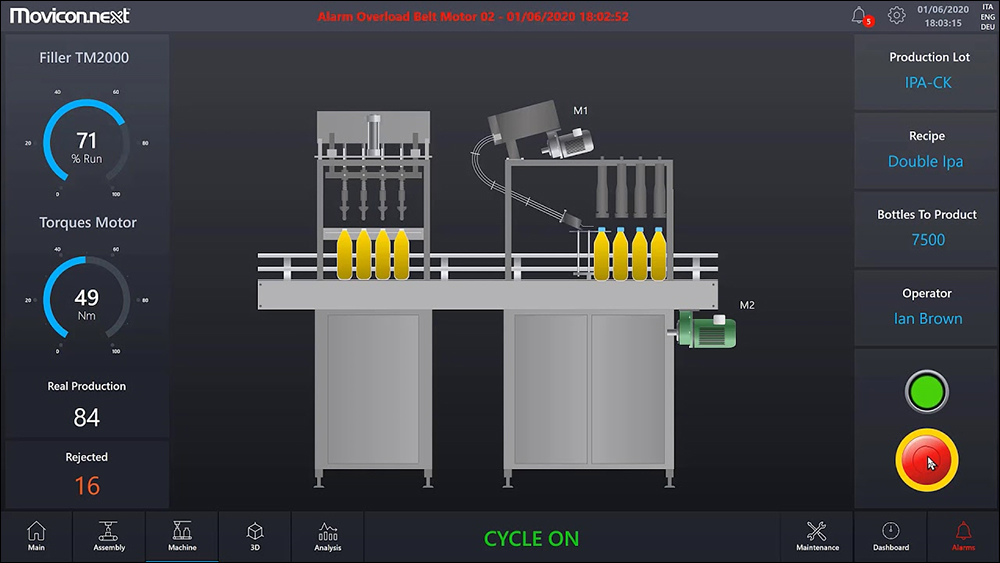Image resolution: width=1000 pixels, height=563 pixels.
Task: Click the Real Production value 84
Action: [87, 418]
